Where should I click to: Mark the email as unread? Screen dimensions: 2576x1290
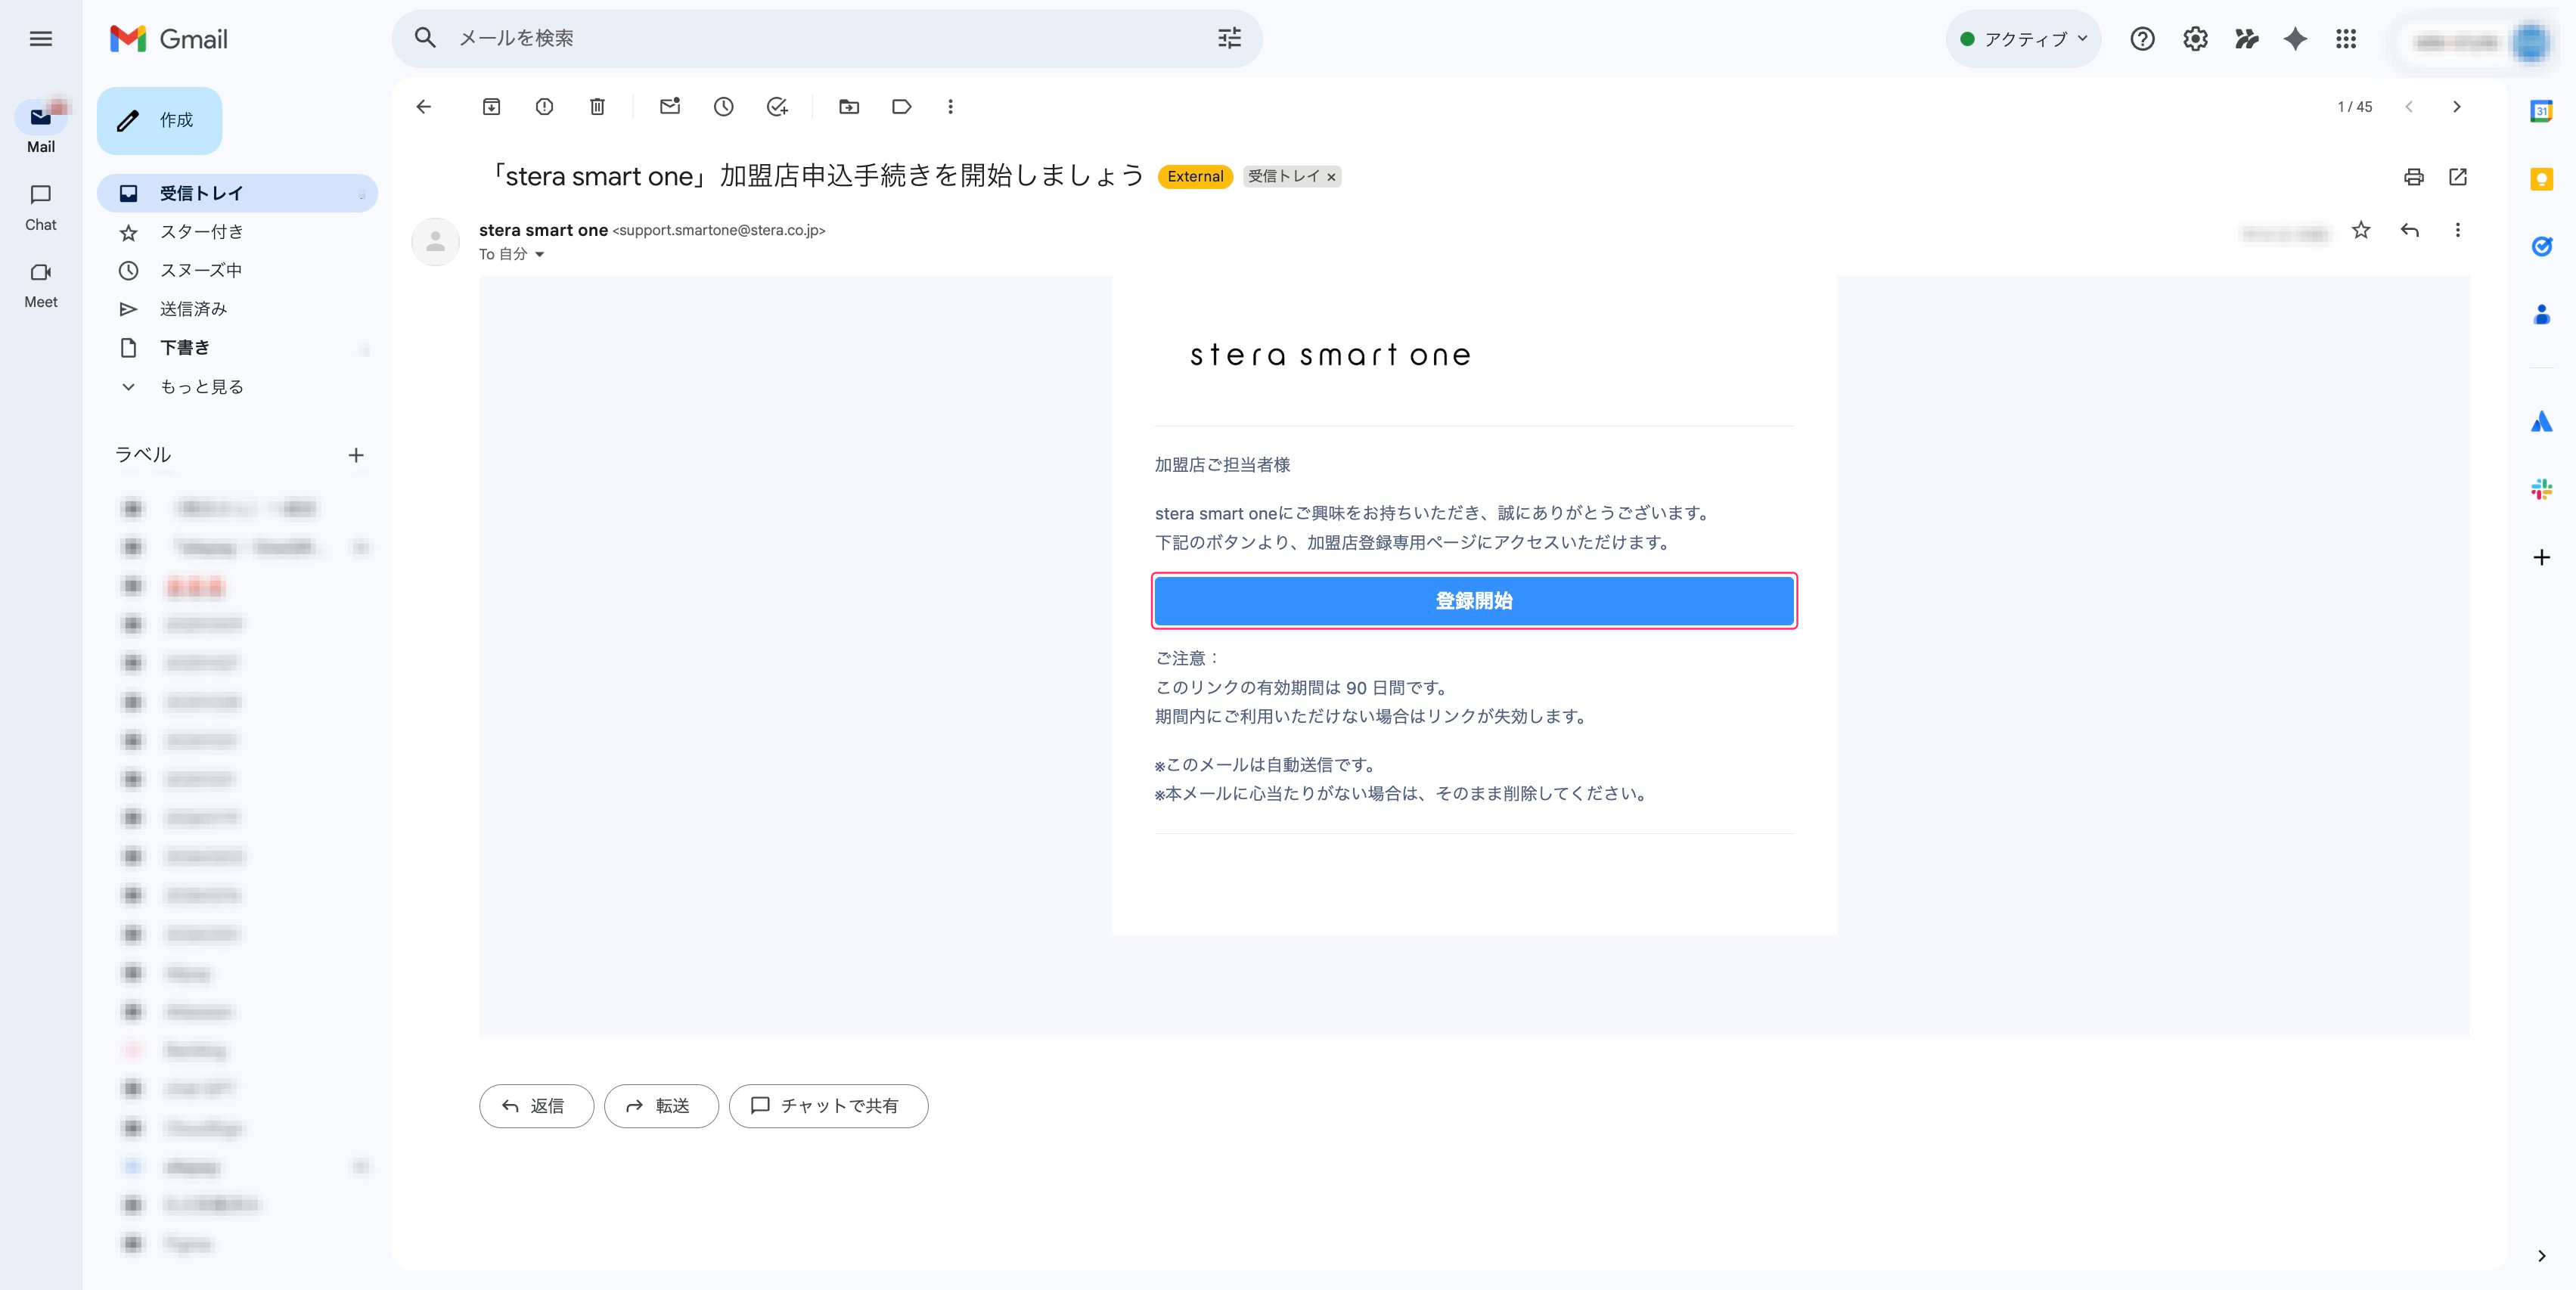pyautogui.click(x=670, y=107)
